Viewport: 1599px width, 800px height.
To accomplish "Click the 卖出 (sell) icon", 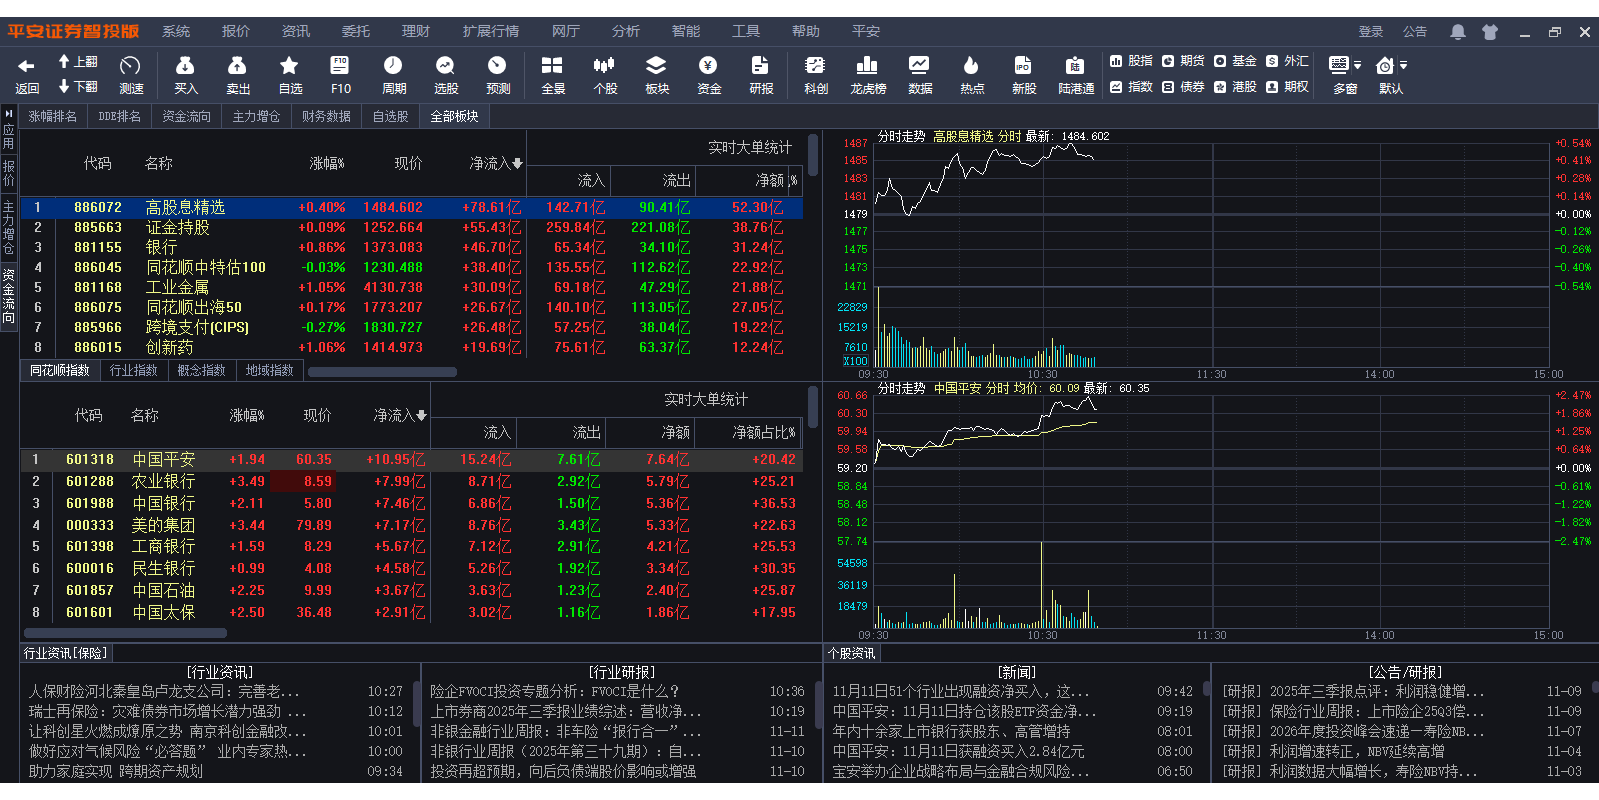I will (x=237, y=66).
